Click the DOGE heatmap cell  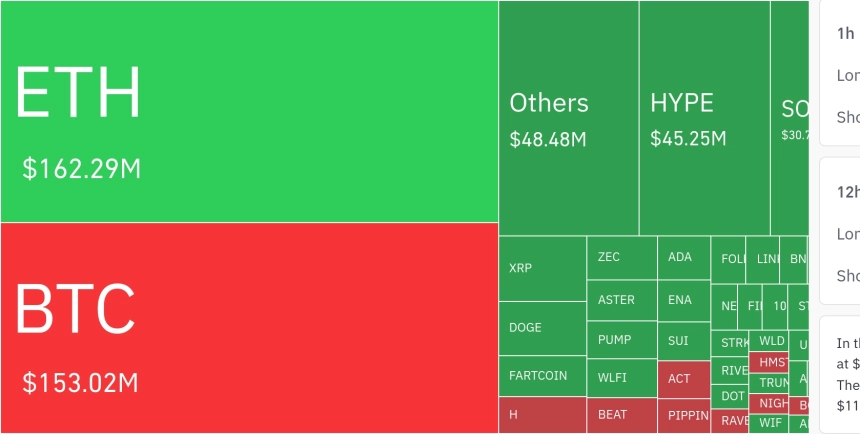542,328
